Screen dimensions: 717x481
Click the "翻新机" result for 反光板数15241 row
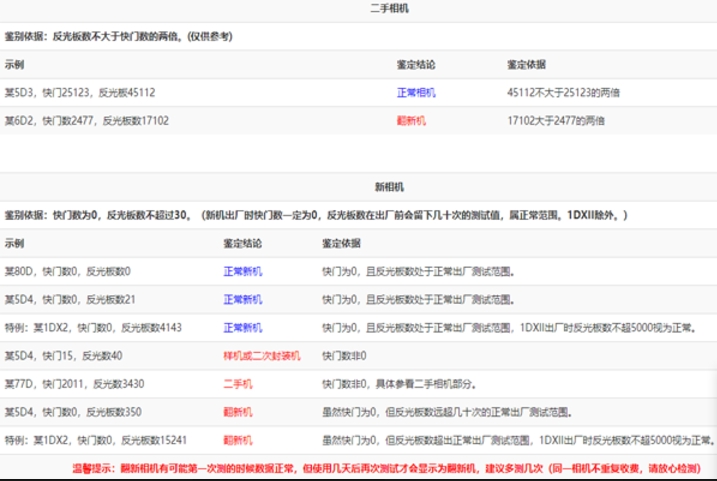237,439
